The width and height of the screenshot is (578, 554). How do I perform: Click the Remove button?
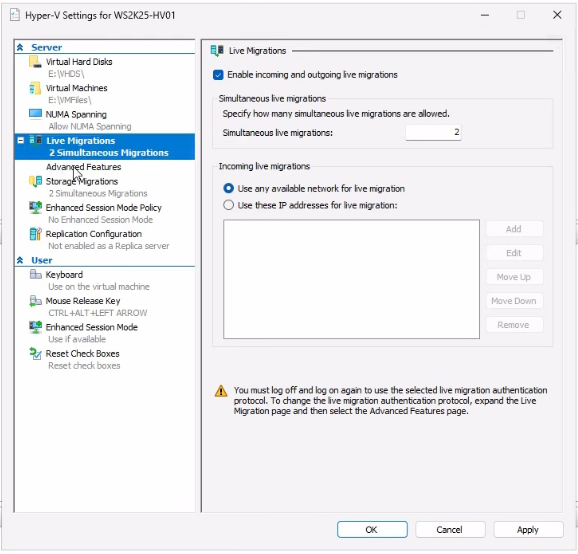click(514, 325)
